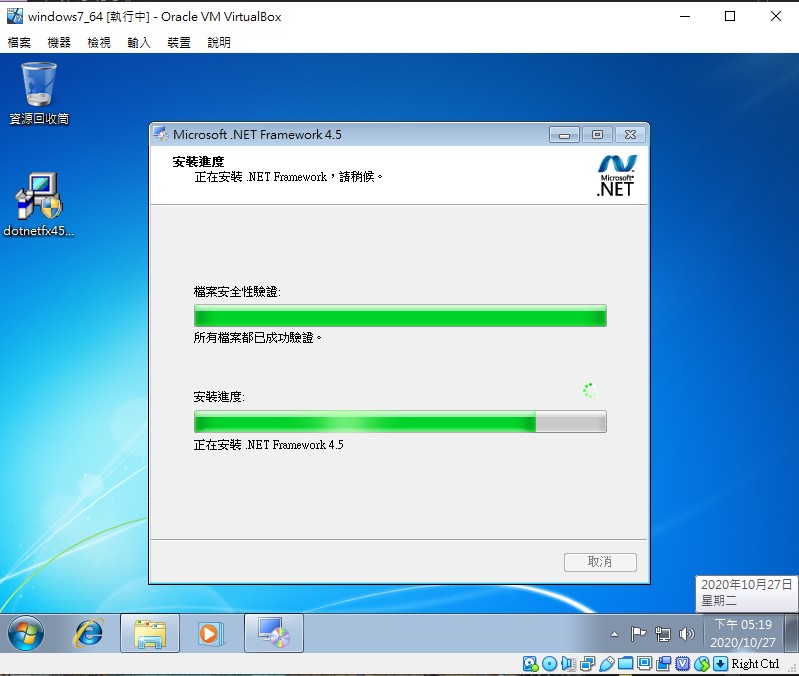Screen dimensions: 799x676
Task: Click the network tray icon
Action: click(x=662, y=634)
